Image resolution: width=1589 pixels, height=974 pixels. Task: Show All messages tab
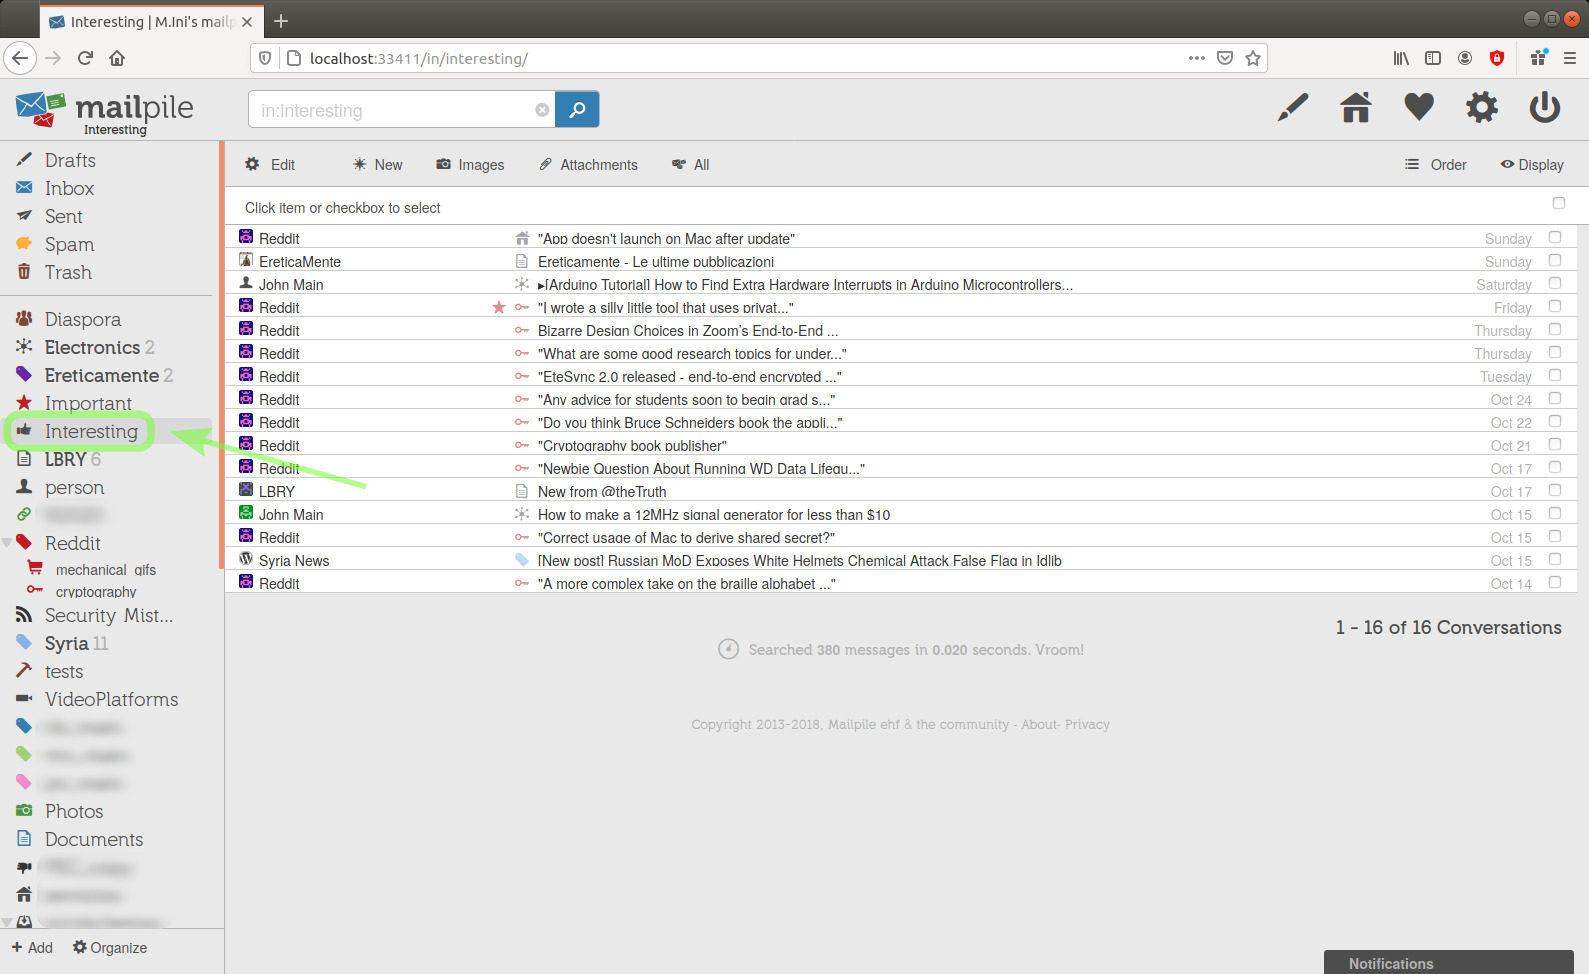tap(691, 165)
